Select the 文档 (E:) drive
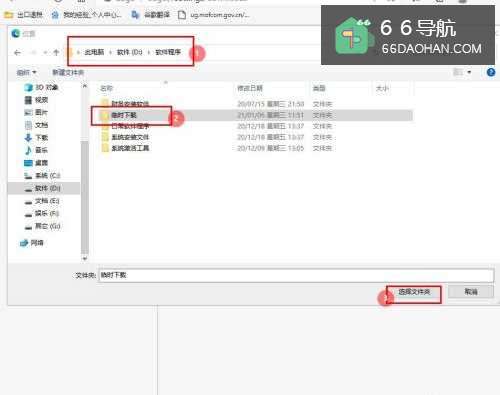Image resolution: width=500 pixels, height=395 pixels. tap(42, 201)
